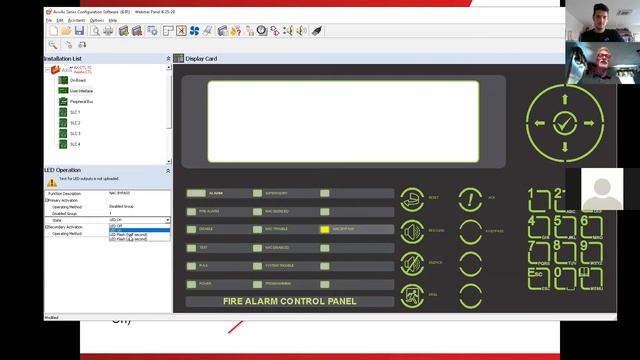Select the NAC TROUBLE LED indicator
640x360 pixels.
coord(257,229)
